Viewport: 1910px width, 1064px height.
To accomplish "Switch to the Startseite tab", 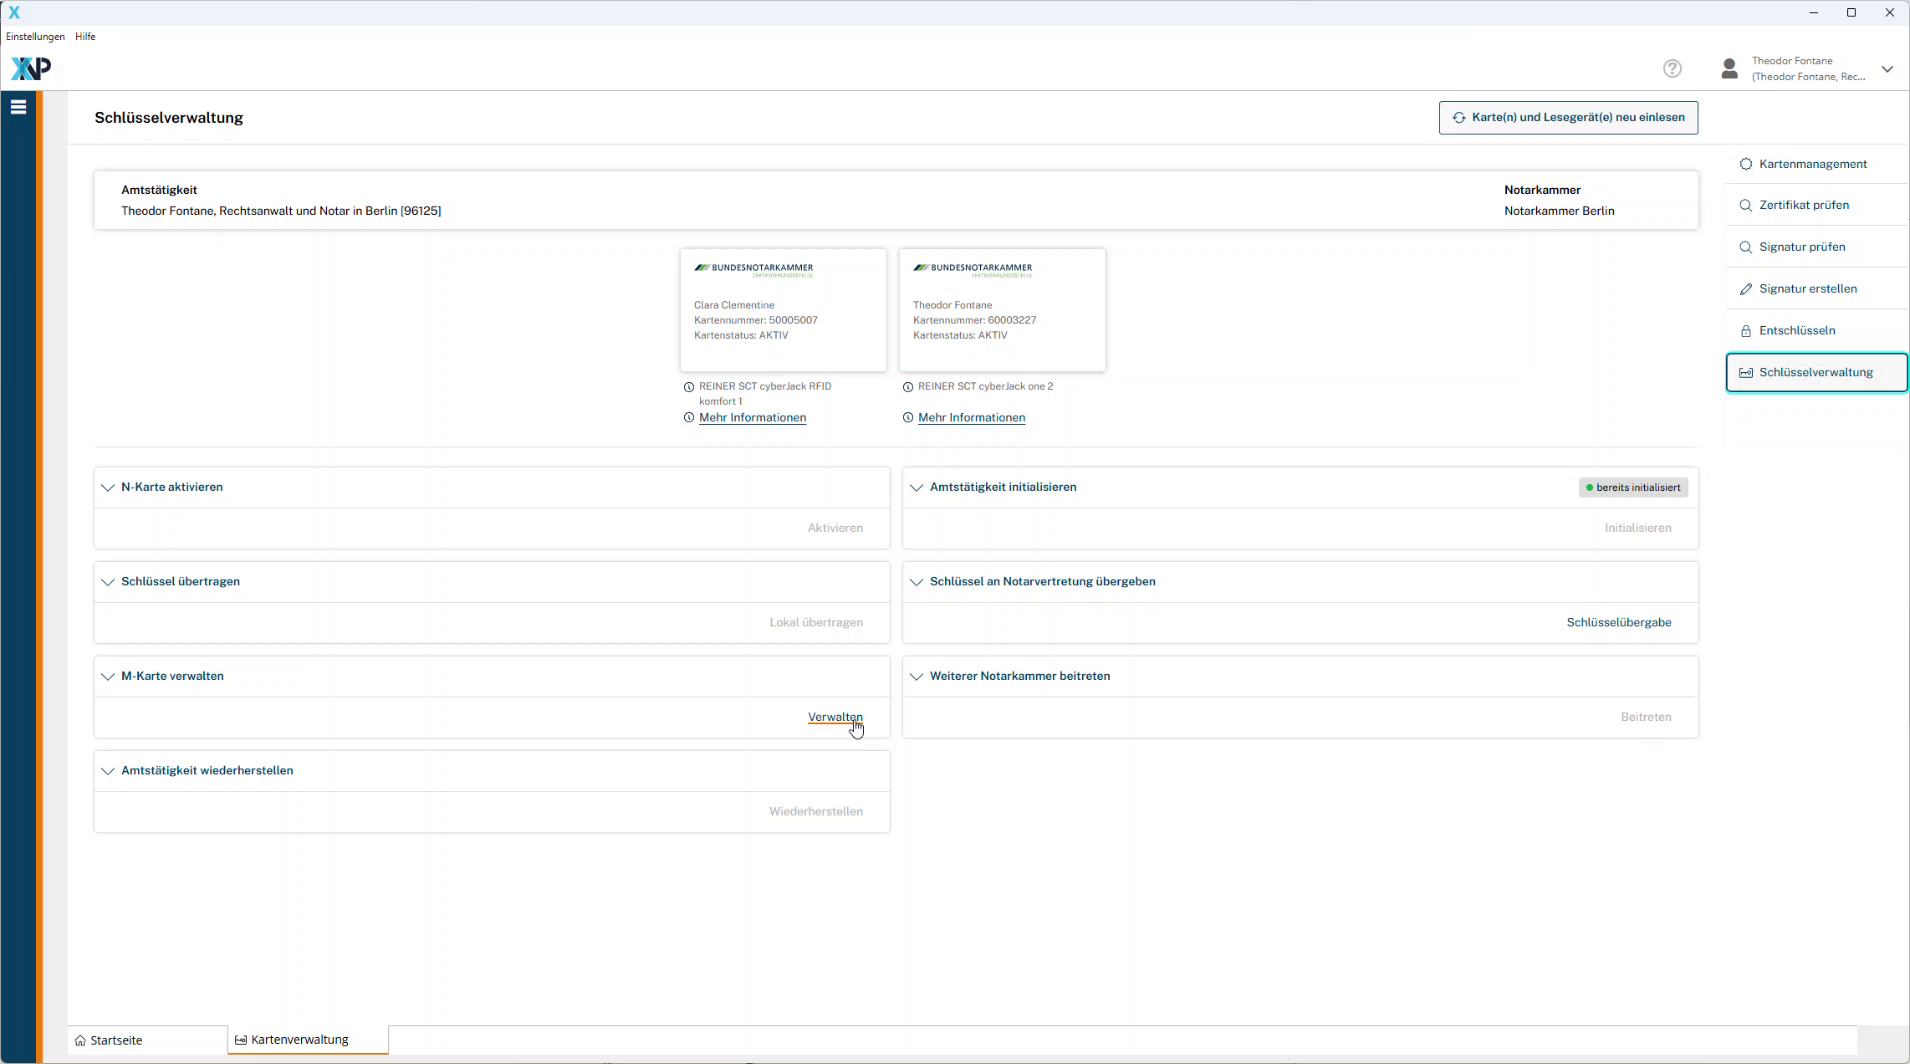I will pos(115,1040).
